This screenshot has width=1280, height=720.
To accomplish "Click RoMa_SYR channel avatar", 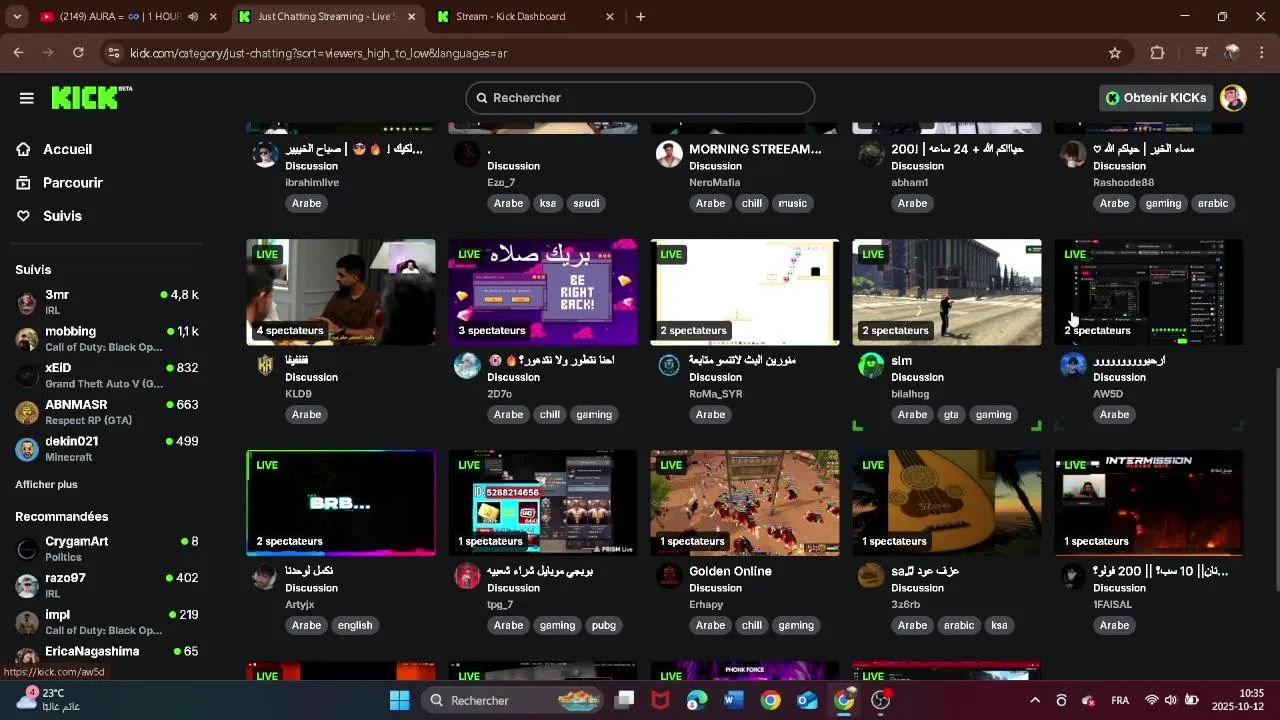I will pos(669,365).
